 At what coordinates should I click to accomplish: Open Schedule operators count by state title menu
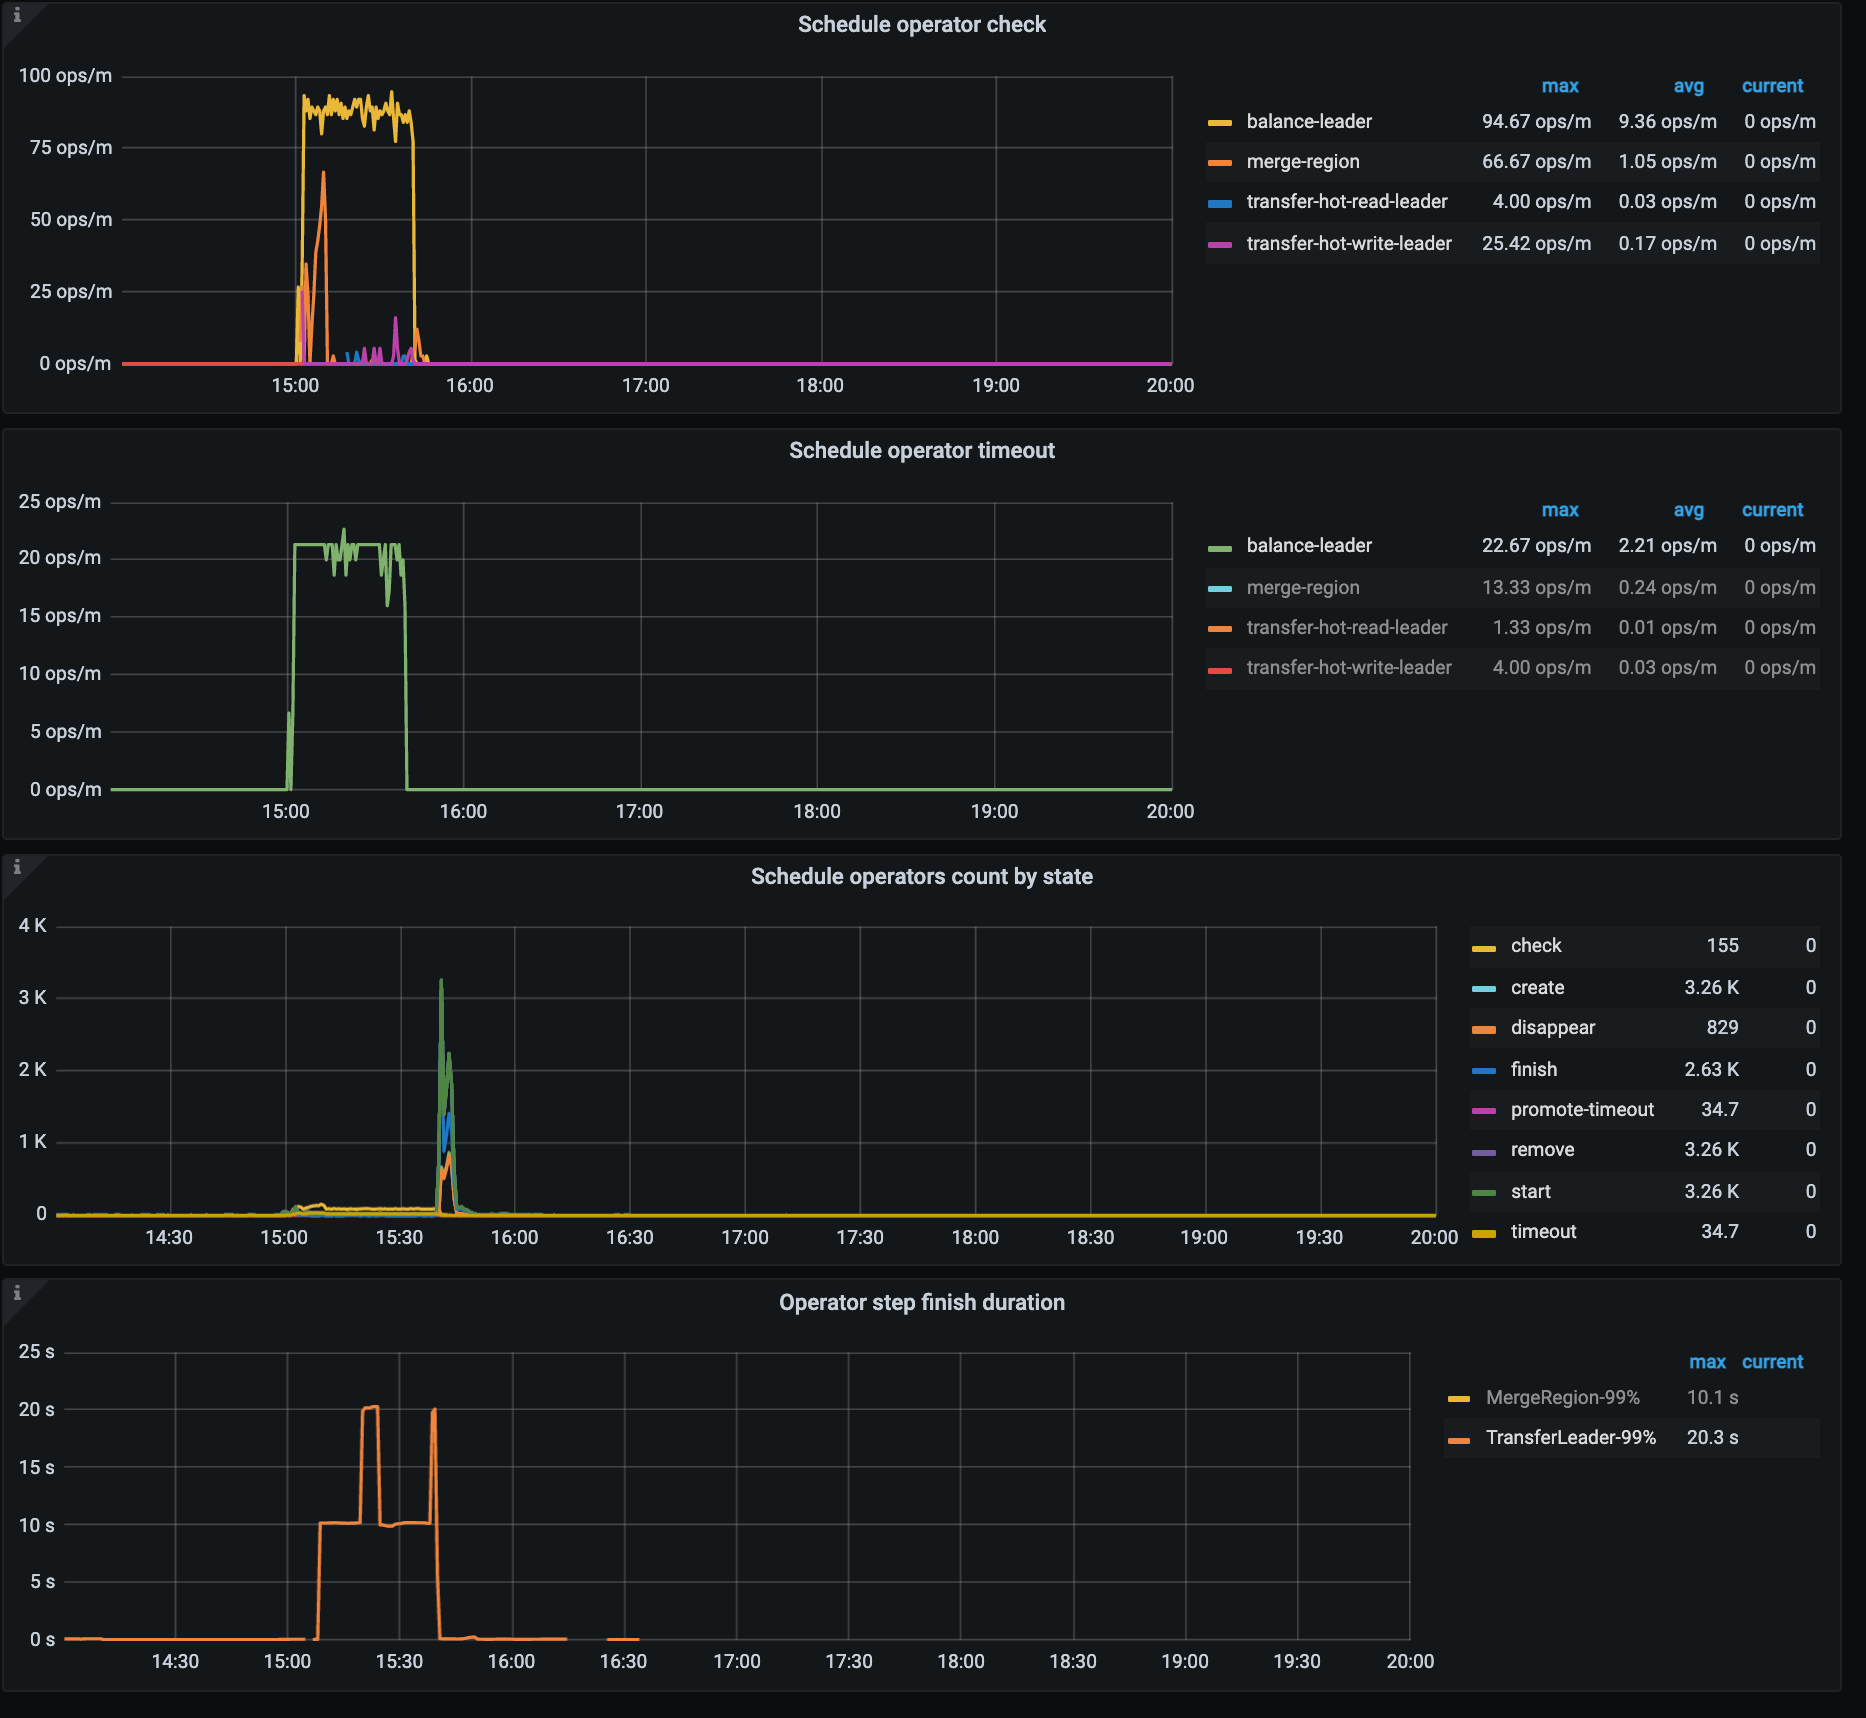(x=921, y=877)
